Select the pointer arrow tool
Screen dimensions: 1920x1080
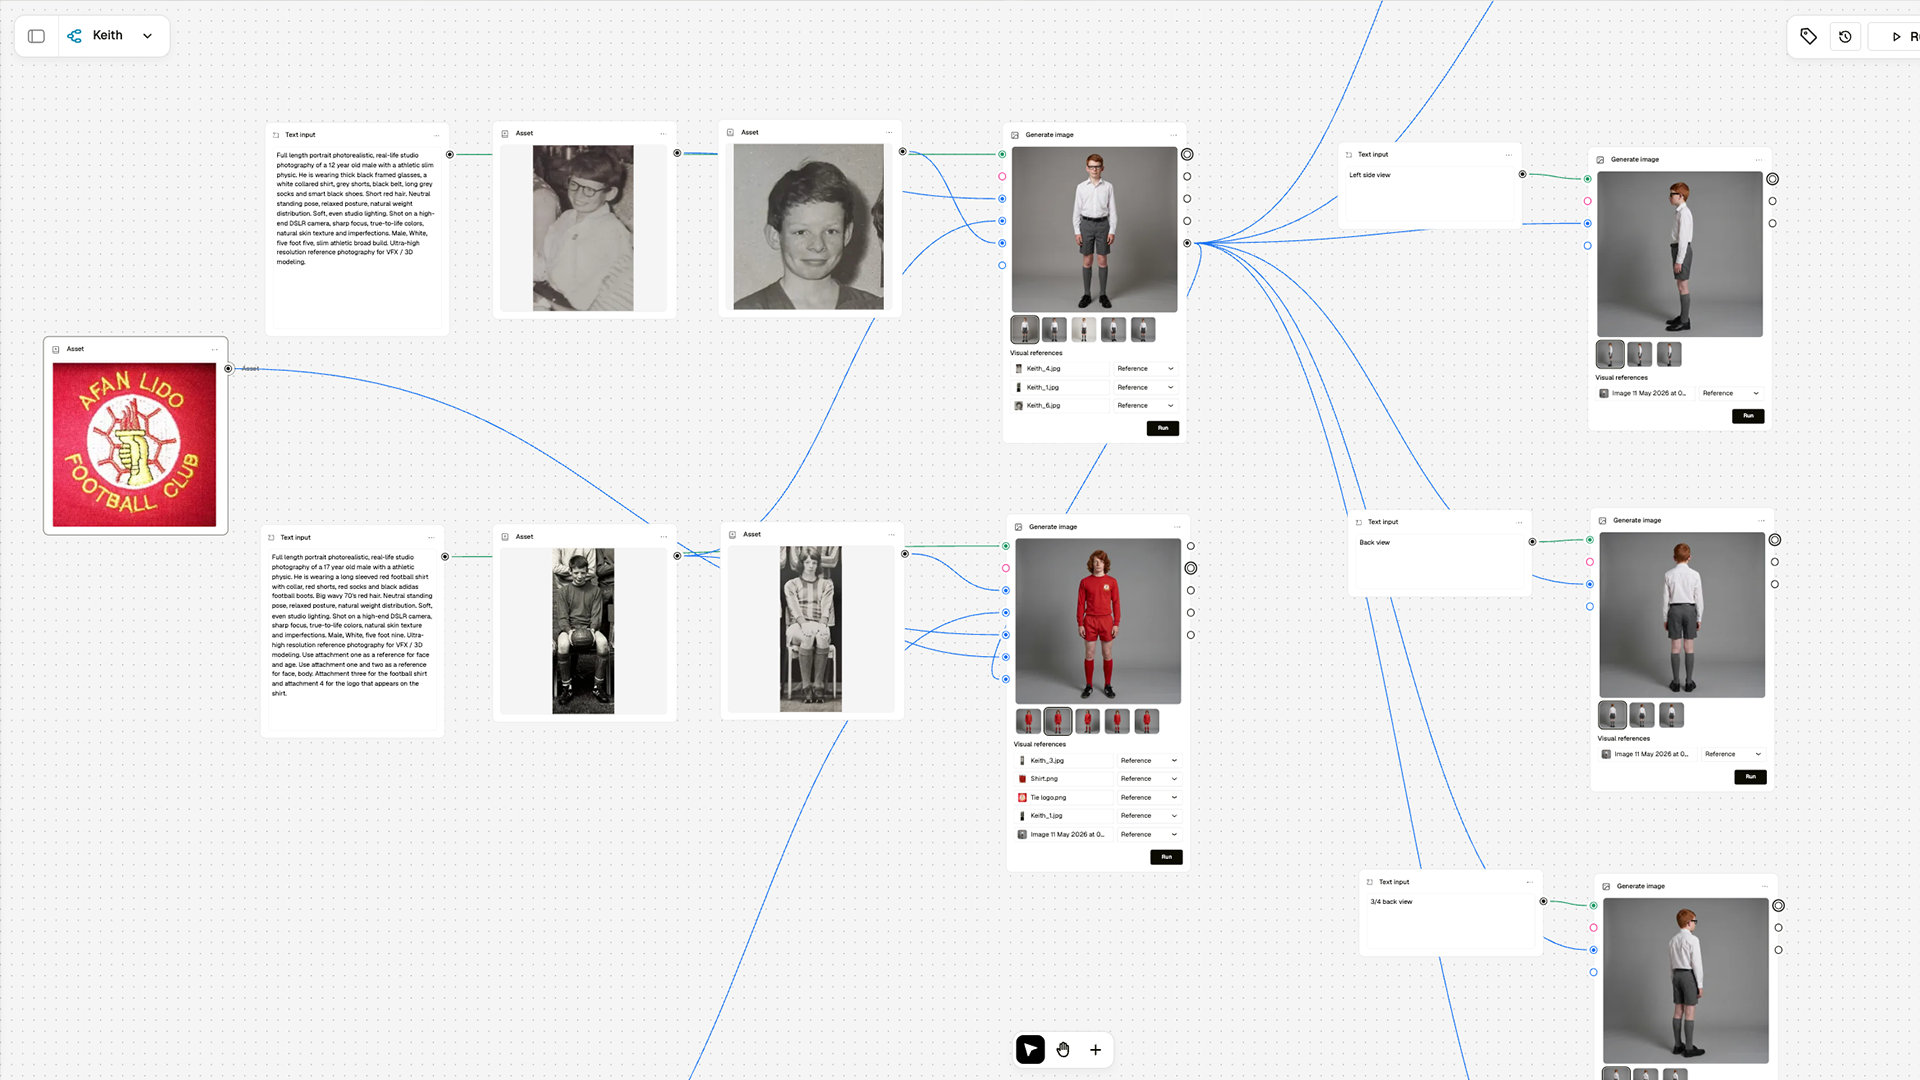[x=1030, y=1049]
